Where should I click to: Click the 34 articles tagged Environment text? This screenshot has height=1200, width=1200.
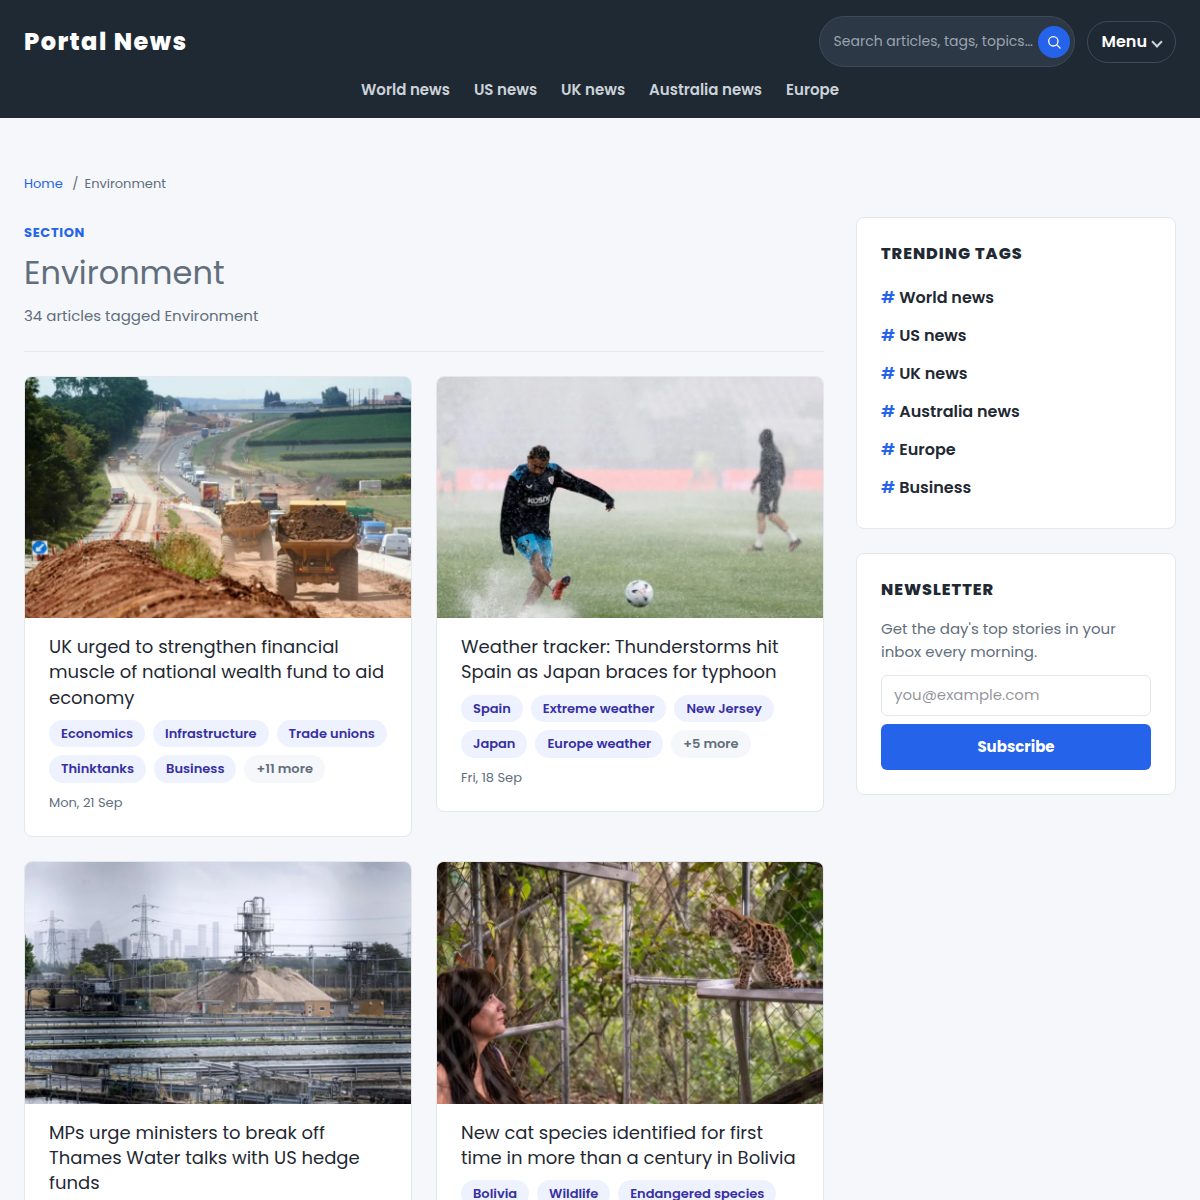141,316
